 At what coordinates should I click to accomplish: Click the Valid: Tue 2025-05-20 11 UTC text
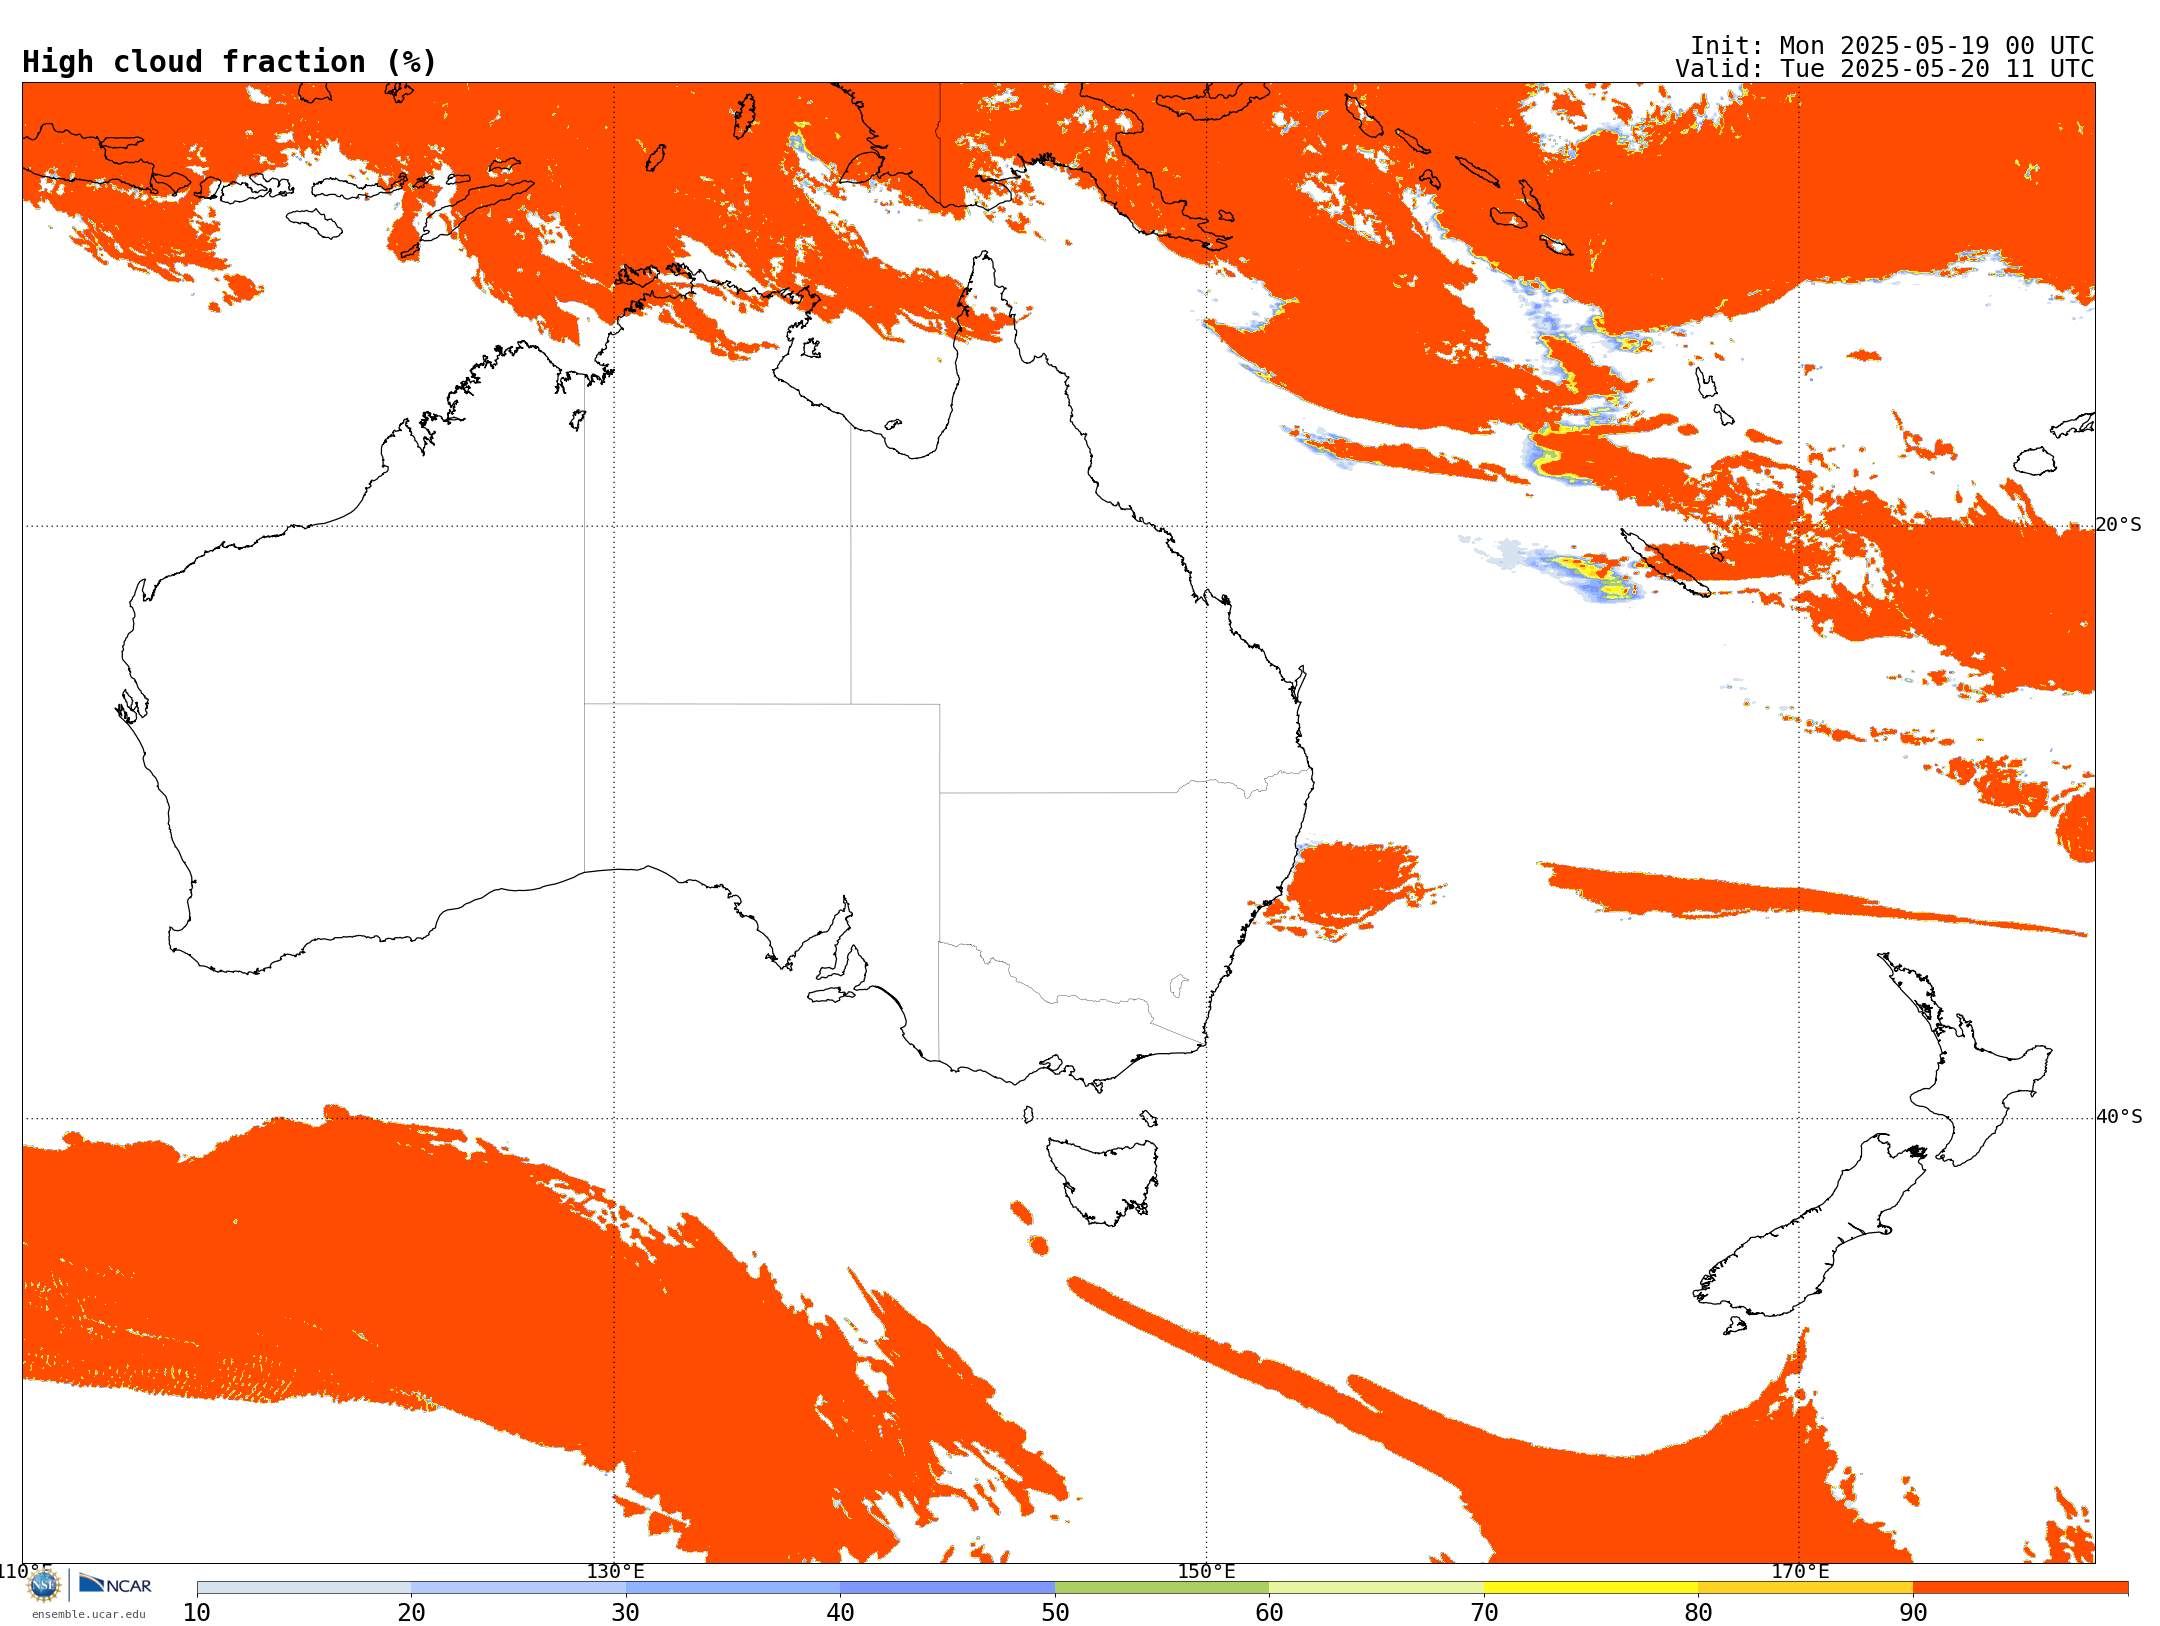(1884, 69)
